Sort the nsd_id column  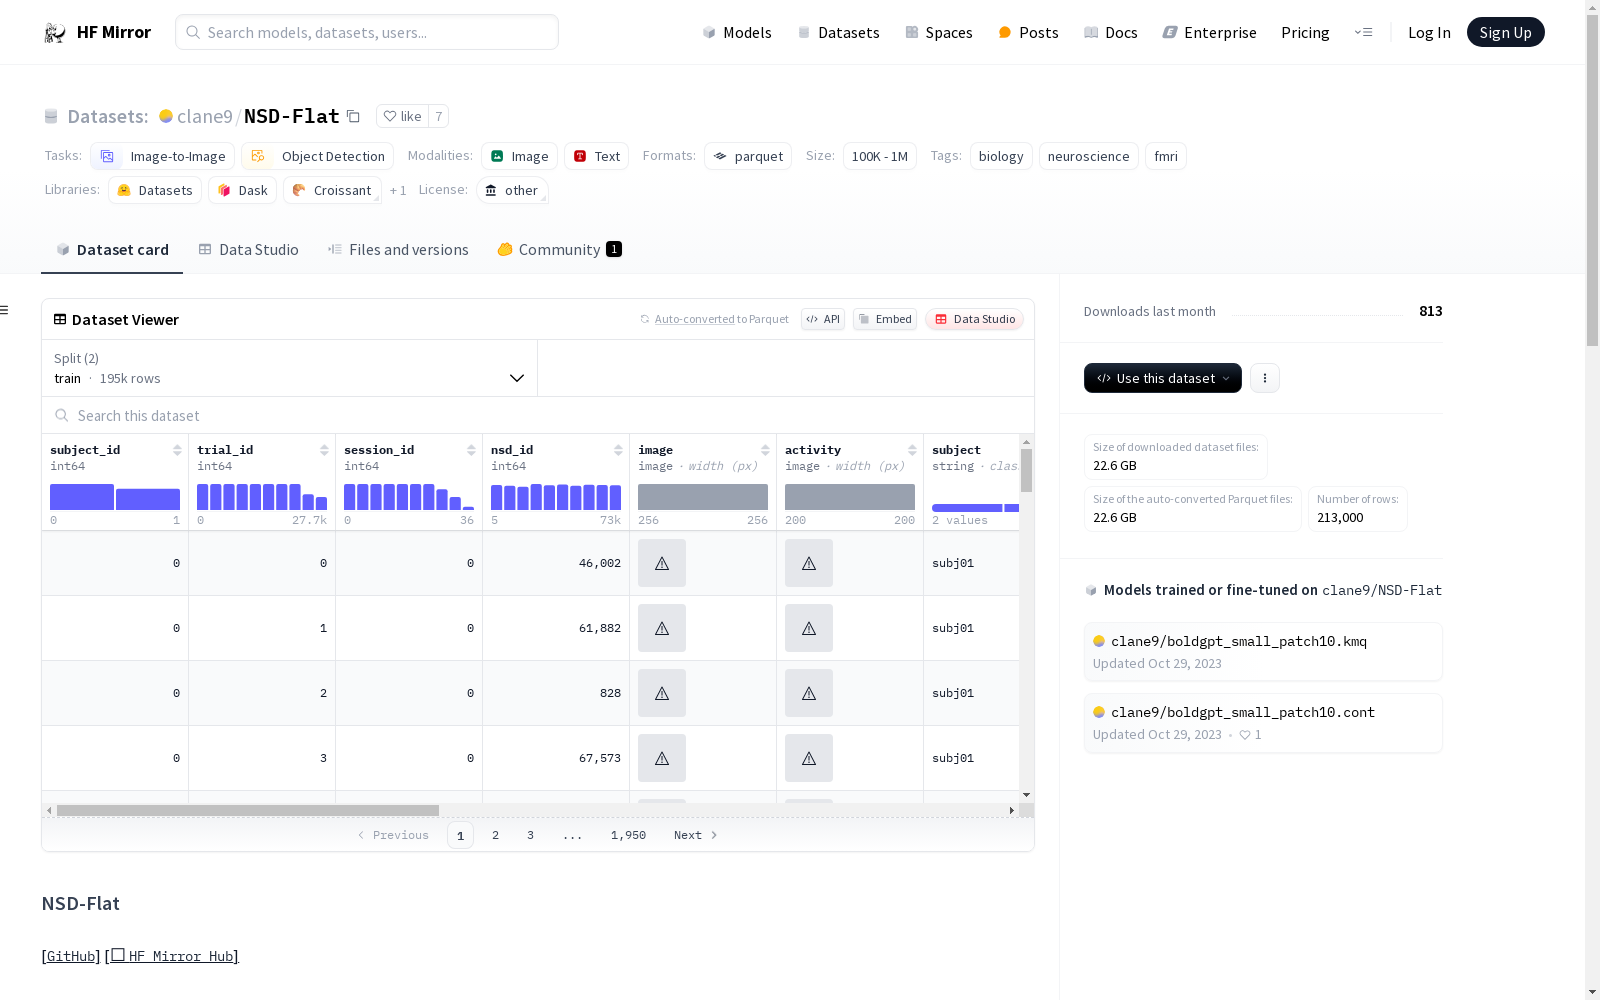[618, 450]
